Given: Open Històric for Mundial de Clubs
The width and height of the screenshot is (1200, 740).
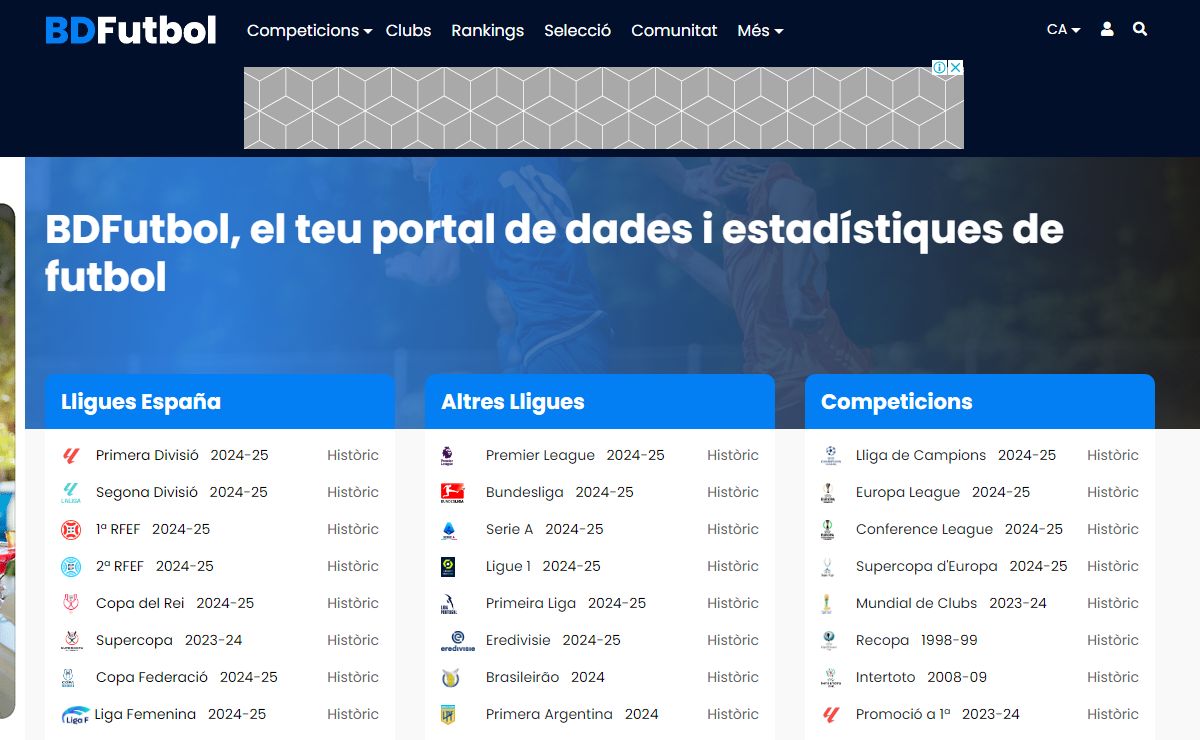Looking at the screenshot, I should [x=1113, y=603].
